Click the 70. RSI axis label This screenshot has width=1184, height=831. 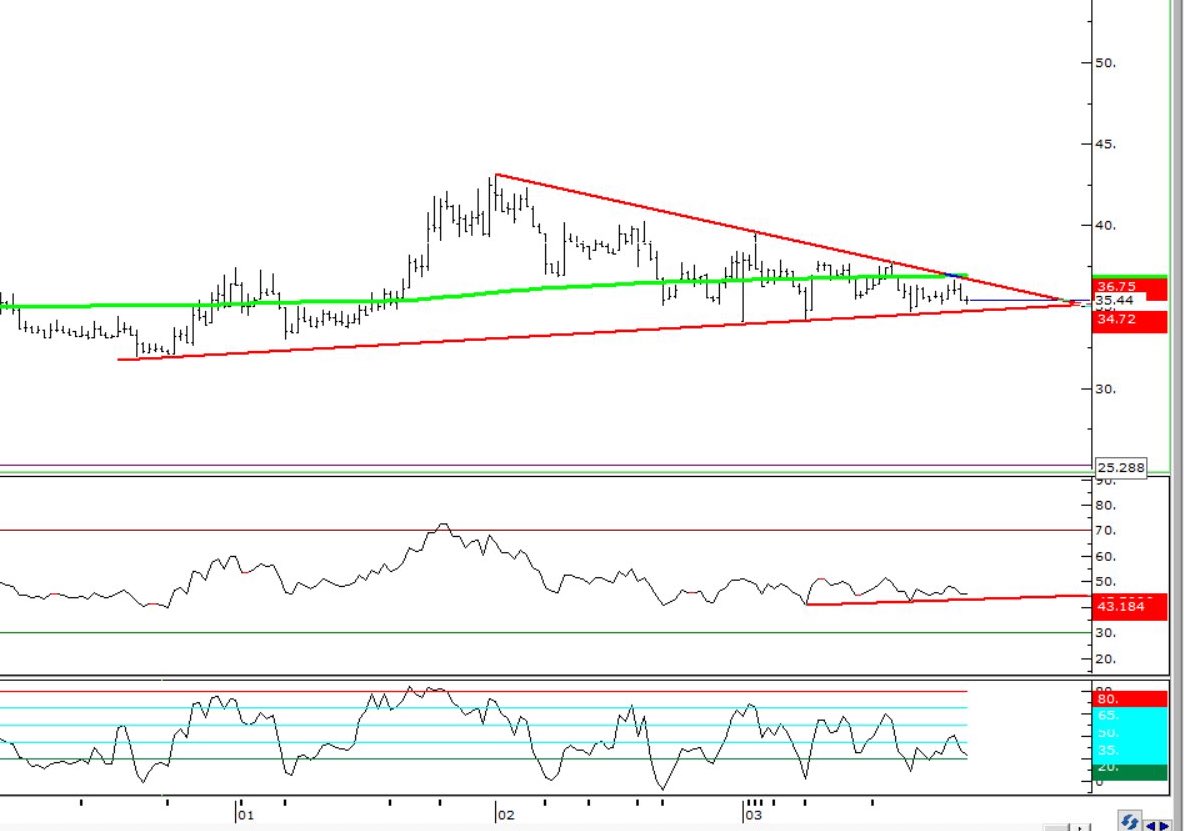click(x=1105, y=531)
